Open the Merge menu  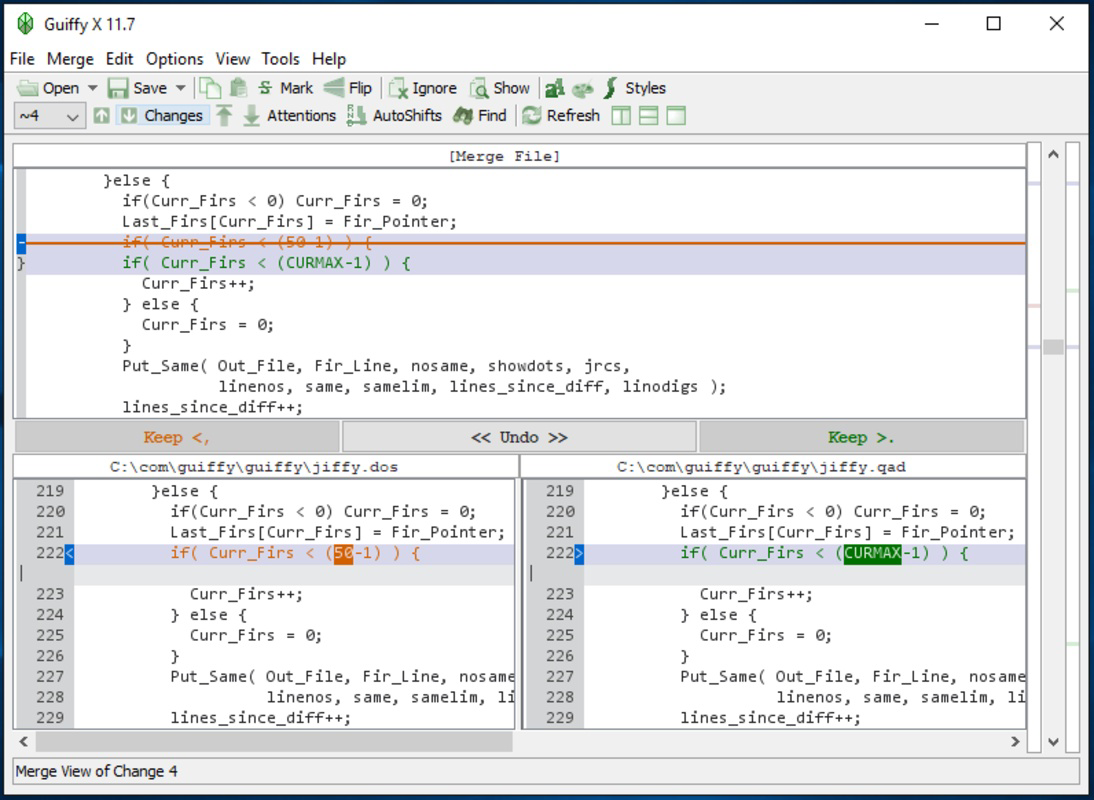coord(70,58)
